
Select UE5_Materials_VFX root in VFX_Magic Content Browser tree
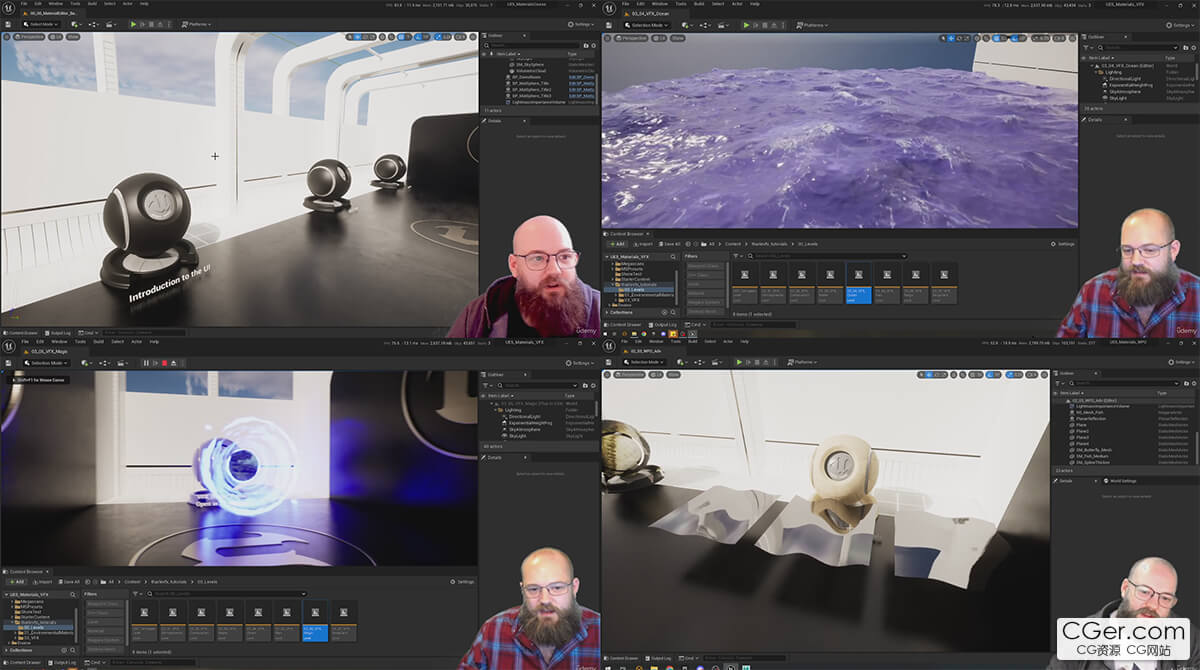pyautogui.click(x=28, y=594)
